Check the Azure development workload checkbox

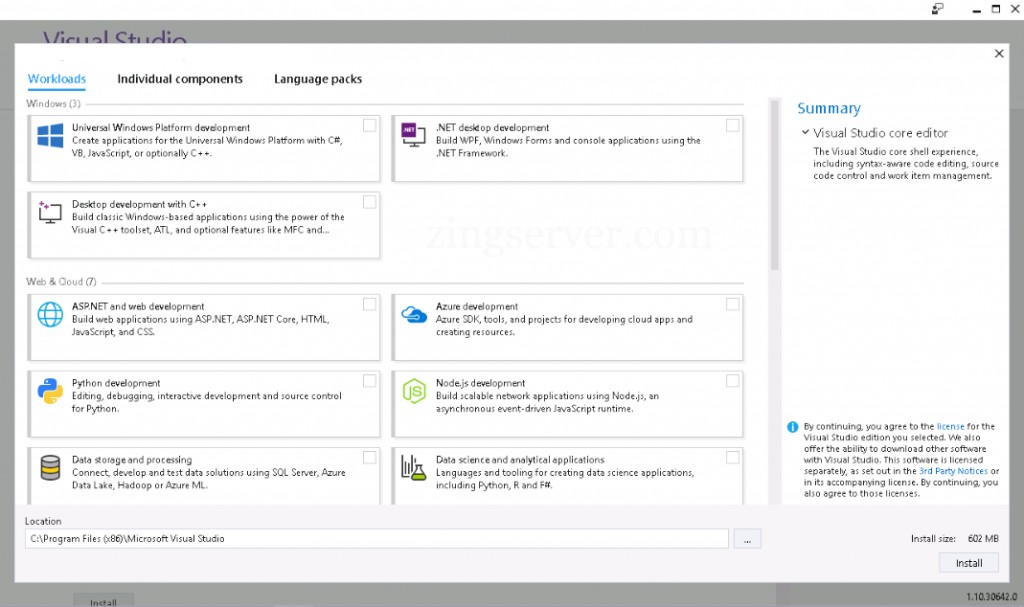[x=732, y=303]
